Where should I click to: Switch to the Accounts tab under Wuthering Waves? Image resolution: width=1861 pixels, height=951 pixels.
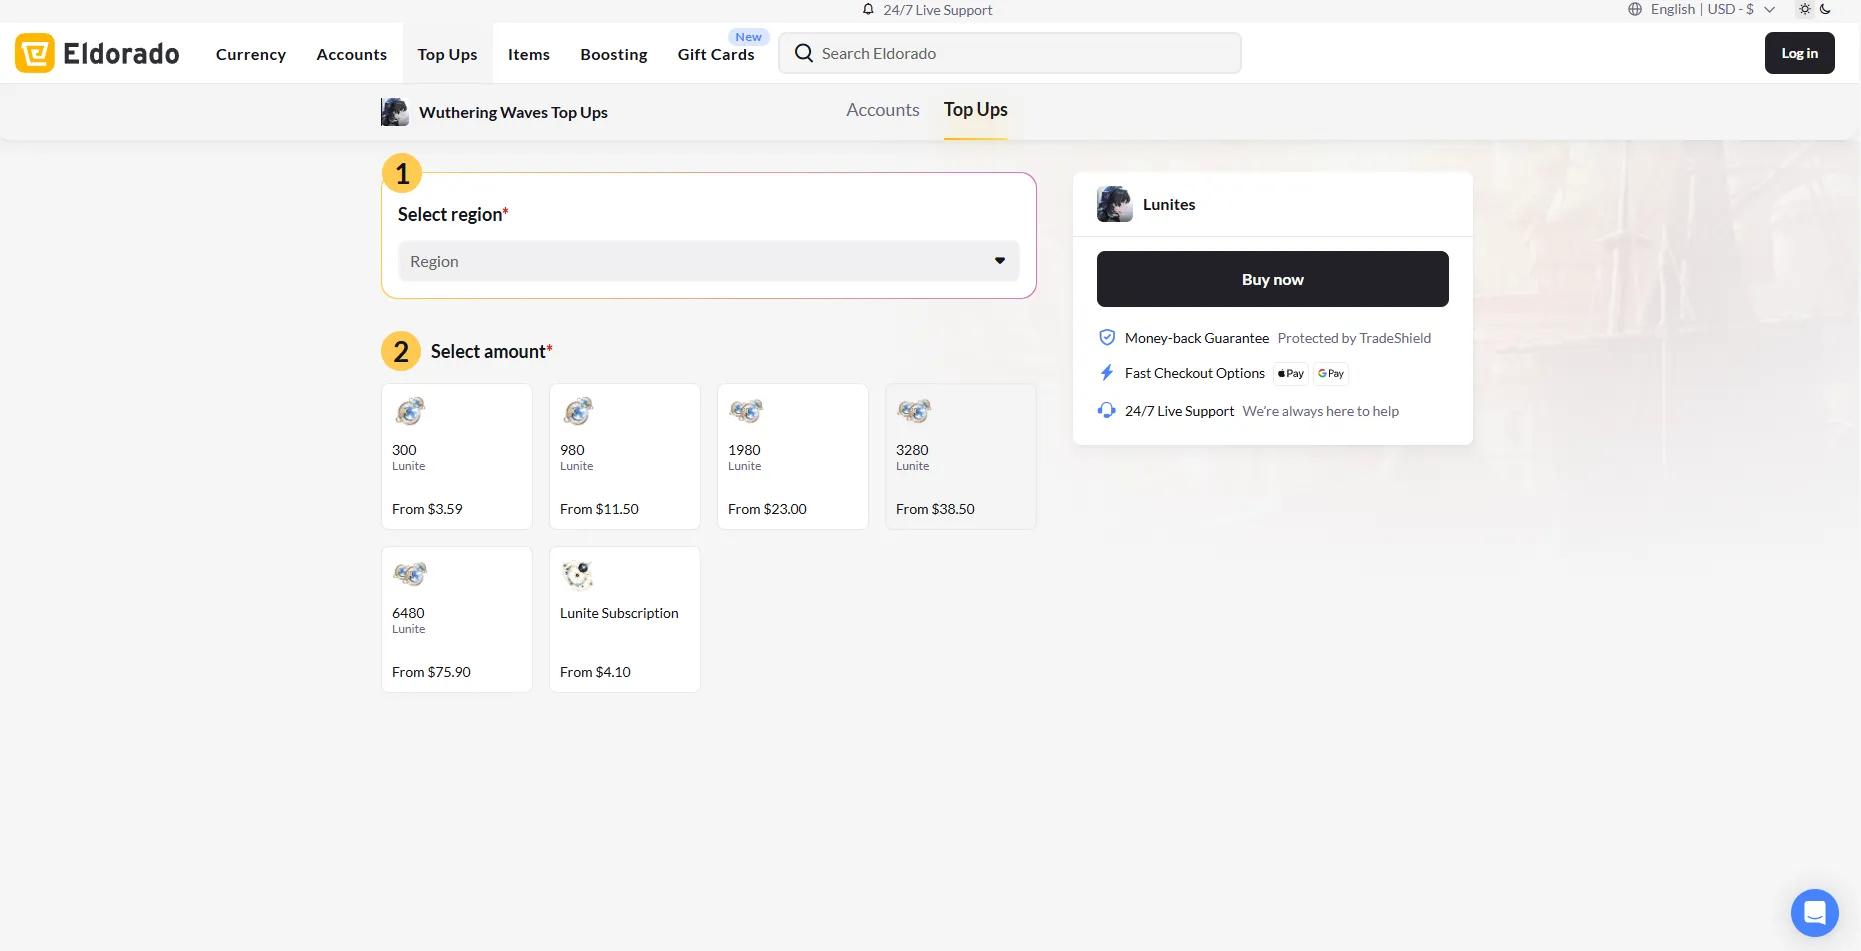point(883,110)
